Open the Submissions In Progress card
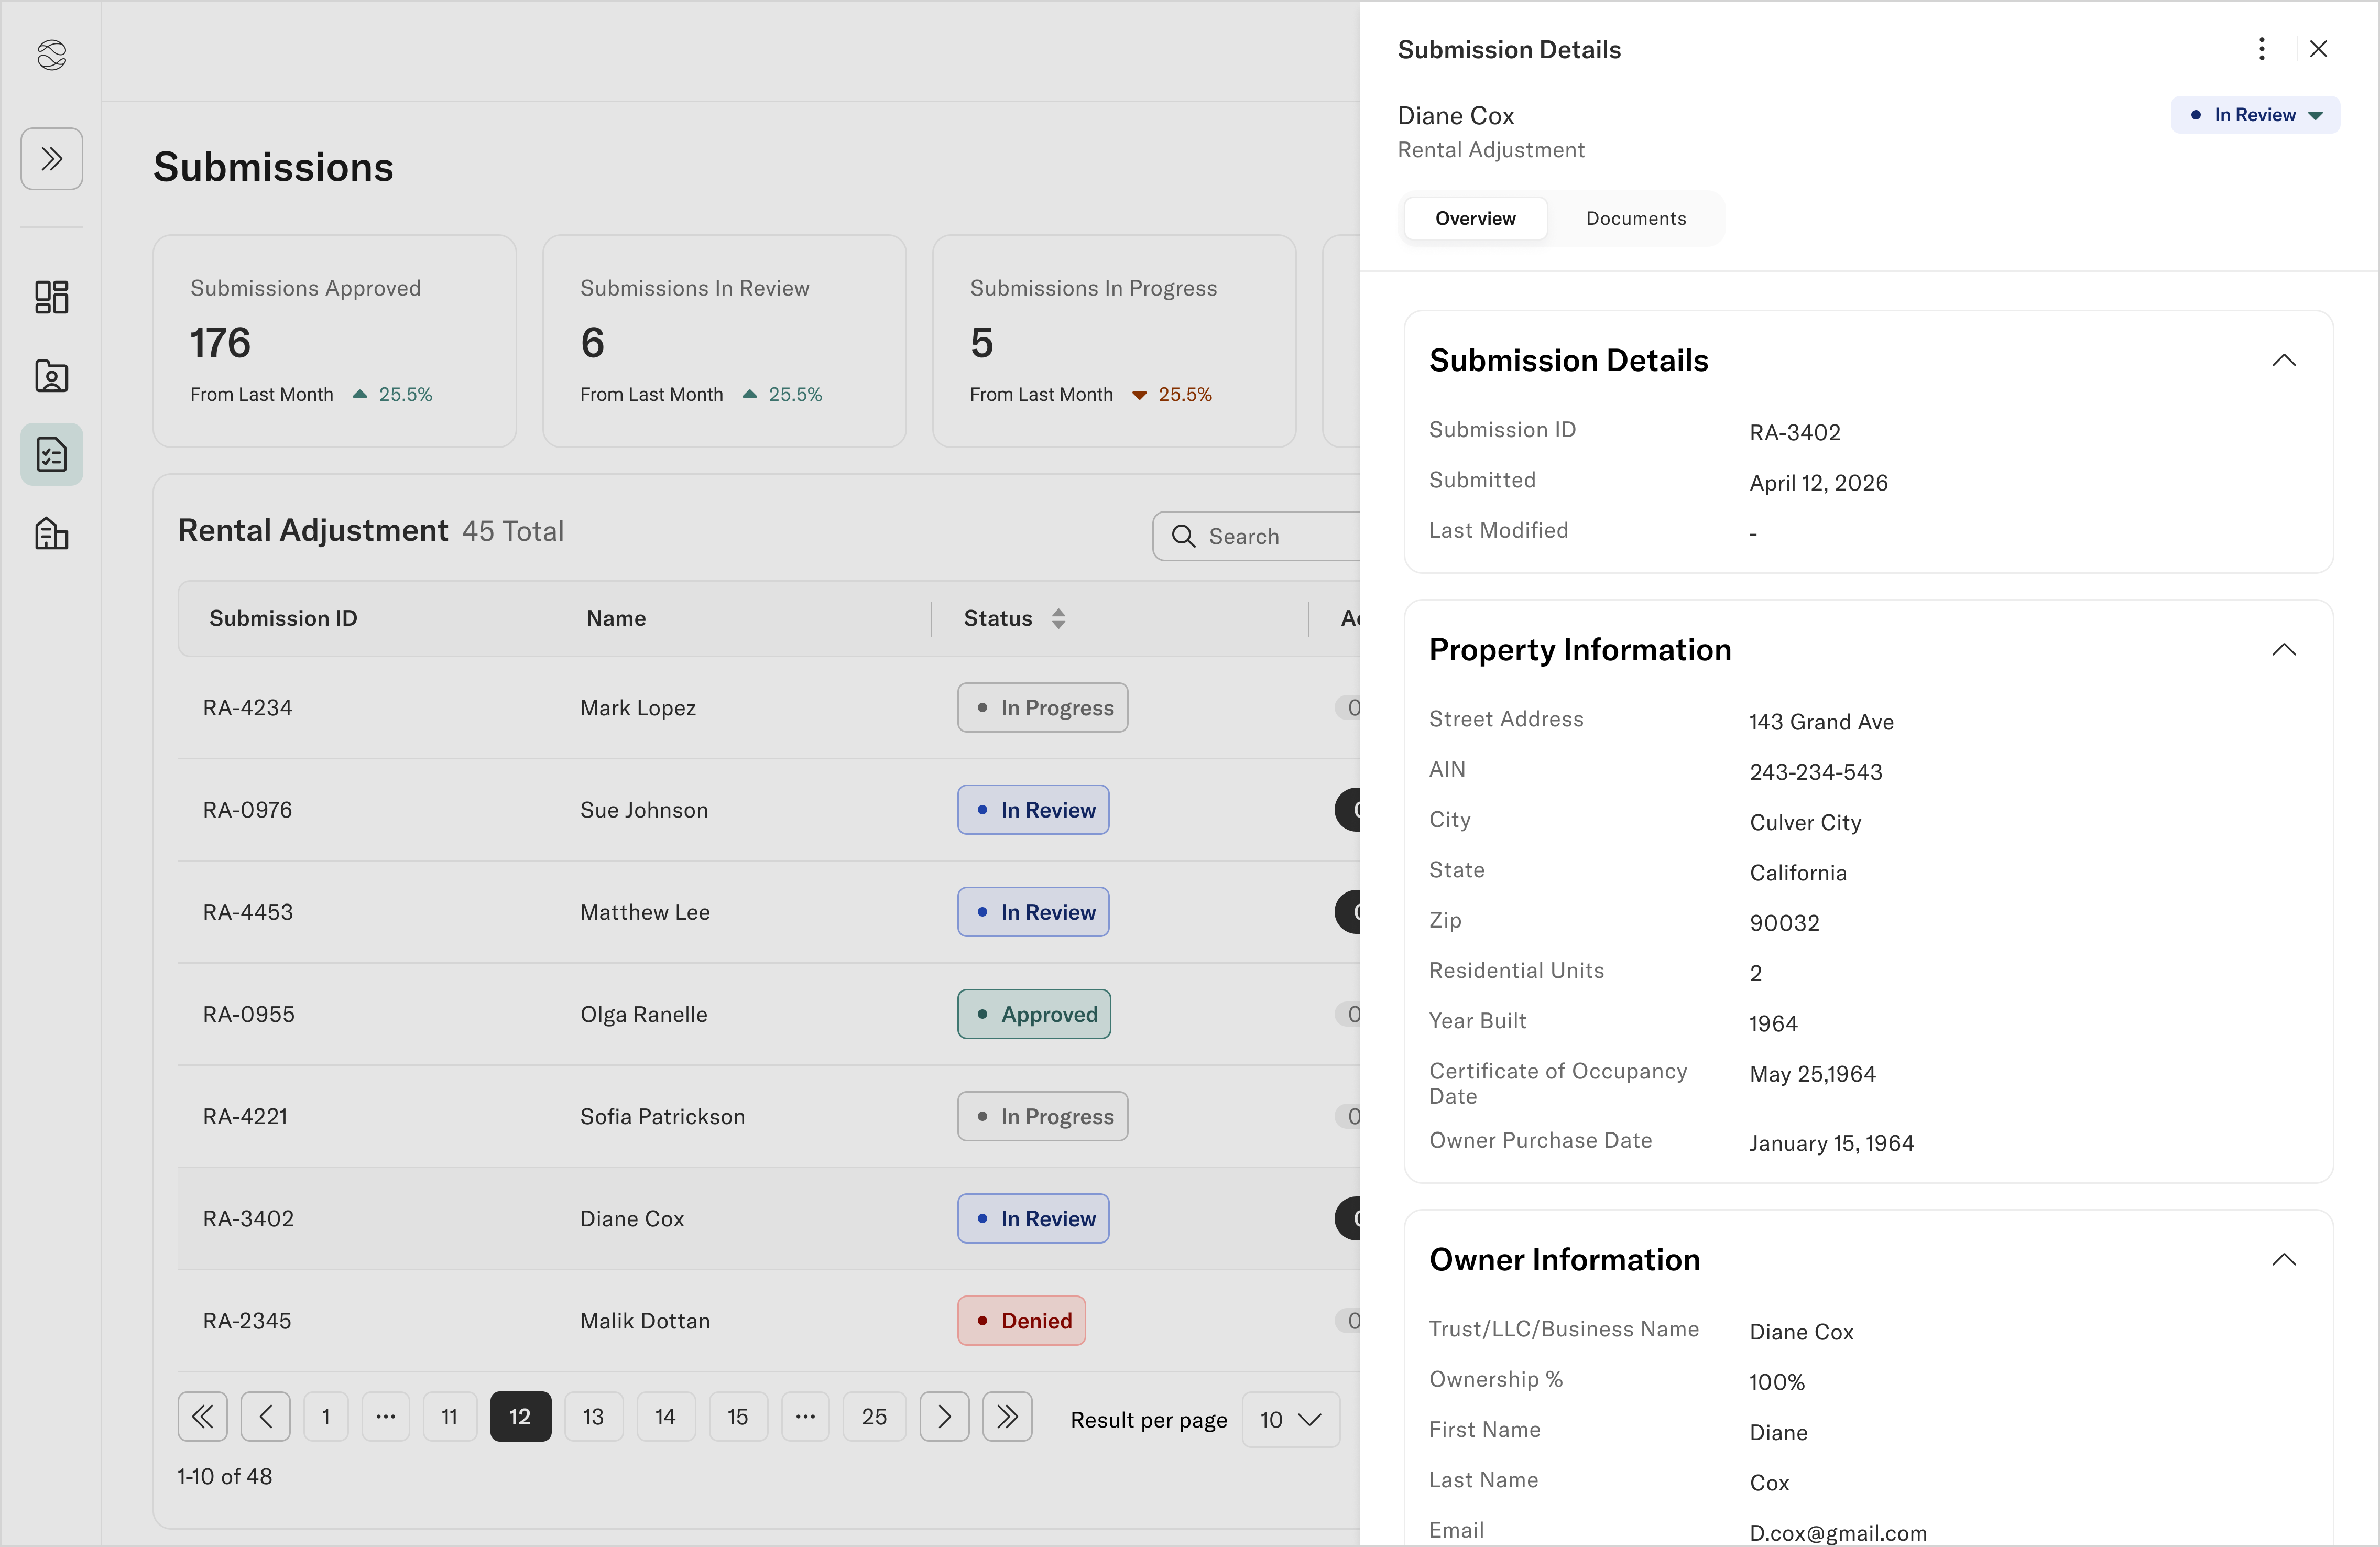Image resolution: width=2380 pixels, height=1547 pixels. coord(1115,341)
